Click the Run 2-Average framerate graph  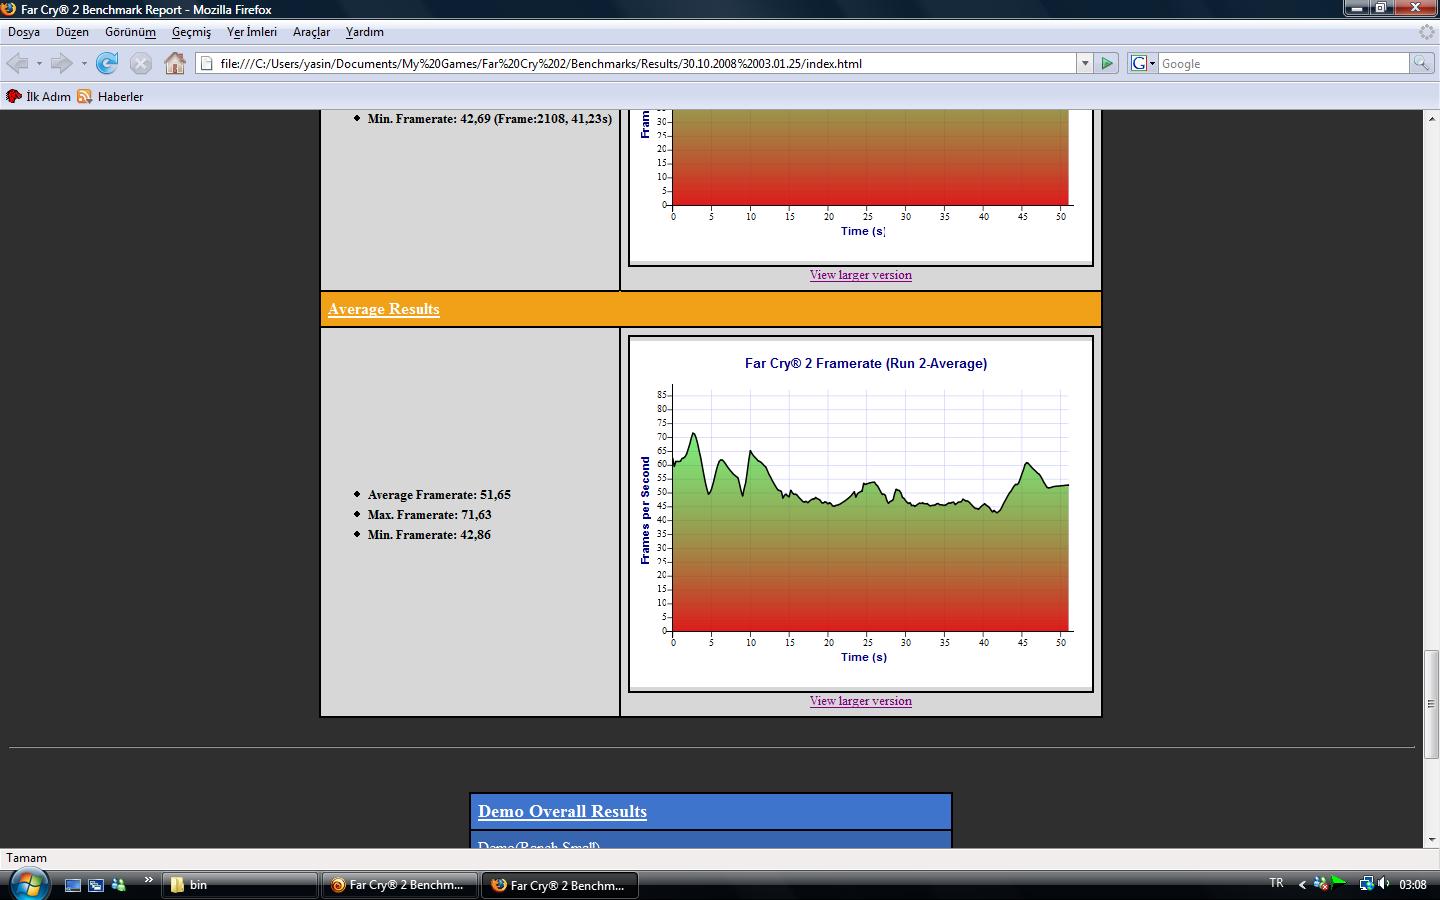coord(861,514)
